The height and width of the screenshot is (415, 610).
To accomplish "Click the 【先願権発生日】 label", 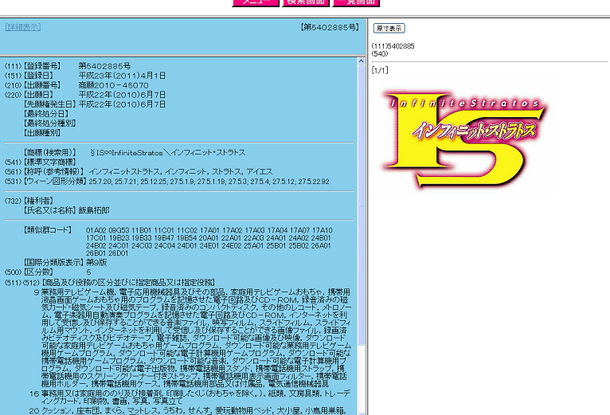I will (x=50, y=104).
